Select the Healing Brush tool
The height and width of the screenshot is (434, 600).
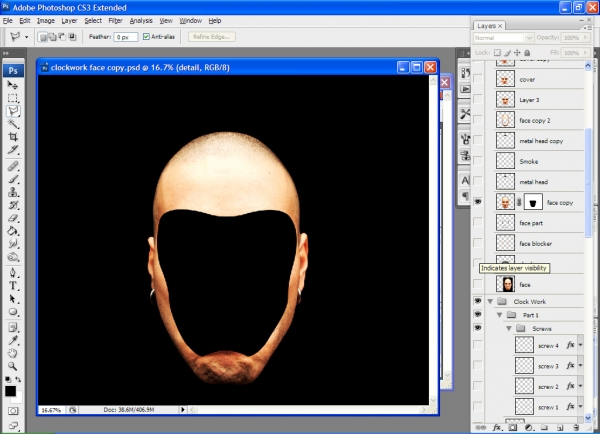13,166
